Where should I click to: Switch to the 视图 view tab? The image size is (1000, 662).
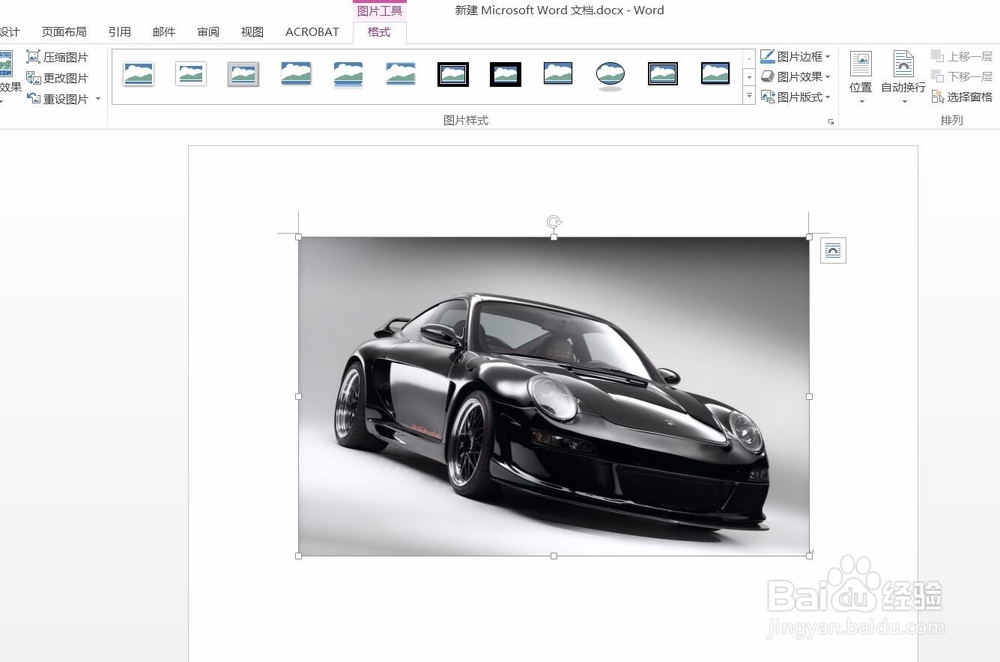click(x=252, y=32)
